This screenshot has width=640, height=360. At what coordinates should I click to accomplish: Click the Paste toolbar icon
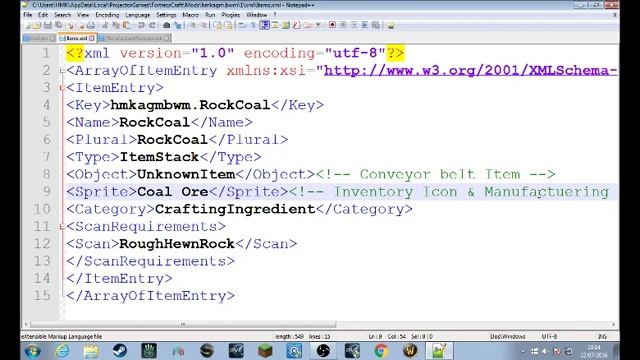[x=127, y=25]
